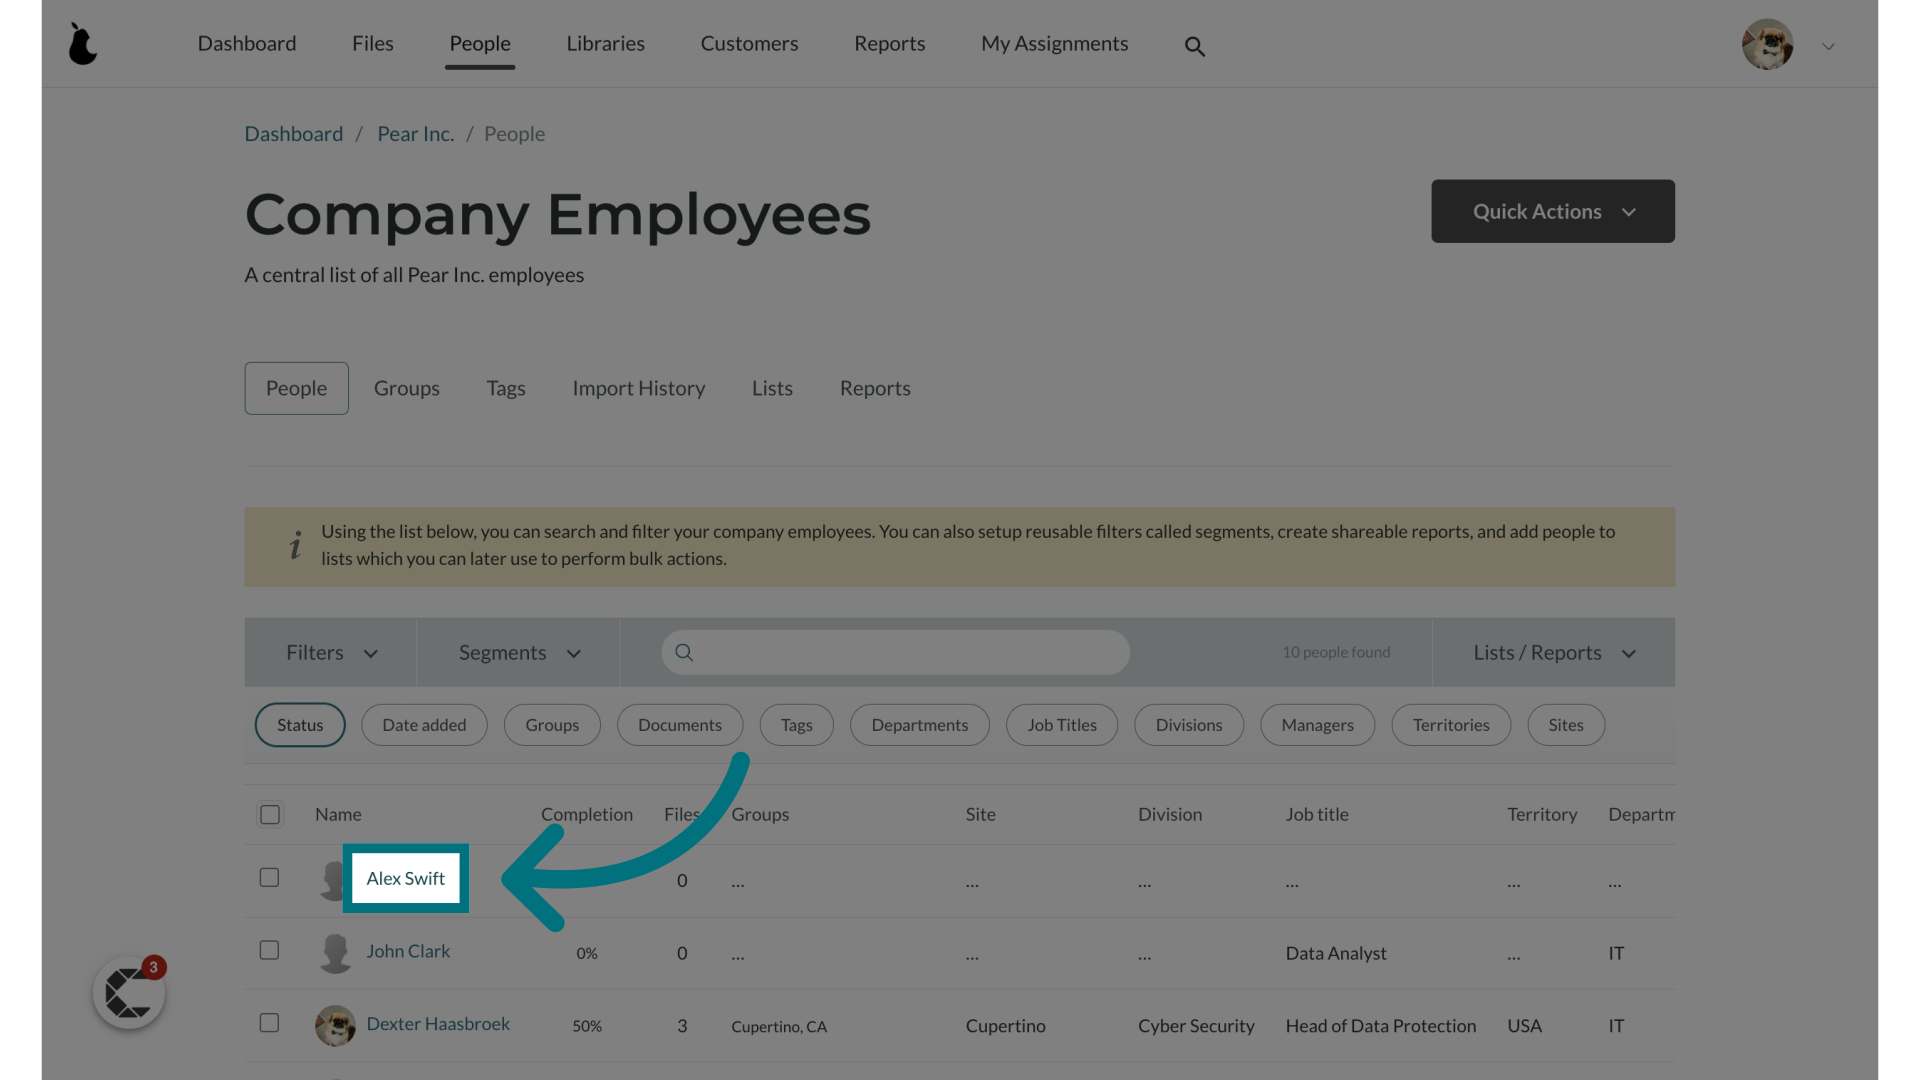Viewport: 1920px width, 1080px height.
Task: Click the chevron next to user profile avatar
Action: tap(1828, 46)
